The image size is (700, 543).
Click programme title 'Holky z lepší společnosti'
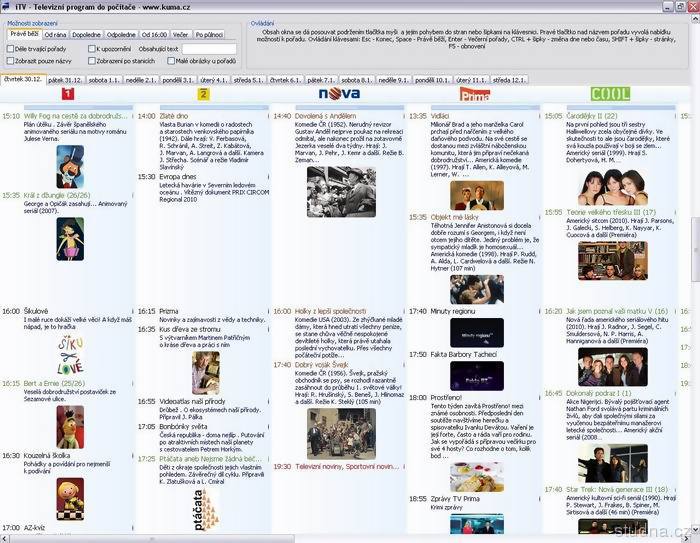[330, 311]
